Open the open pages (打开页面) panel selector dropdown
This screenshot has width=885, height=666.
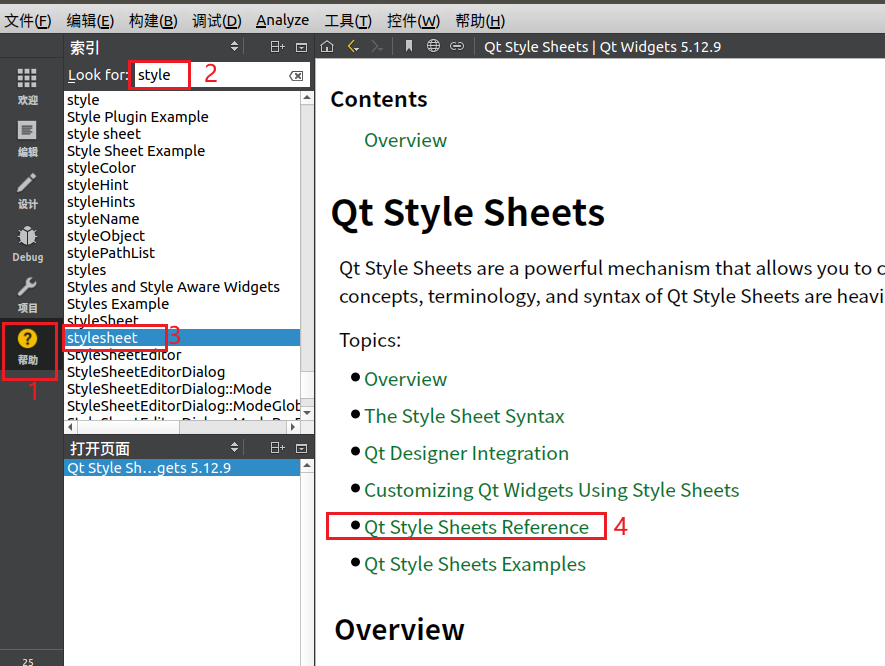point(234,448)
